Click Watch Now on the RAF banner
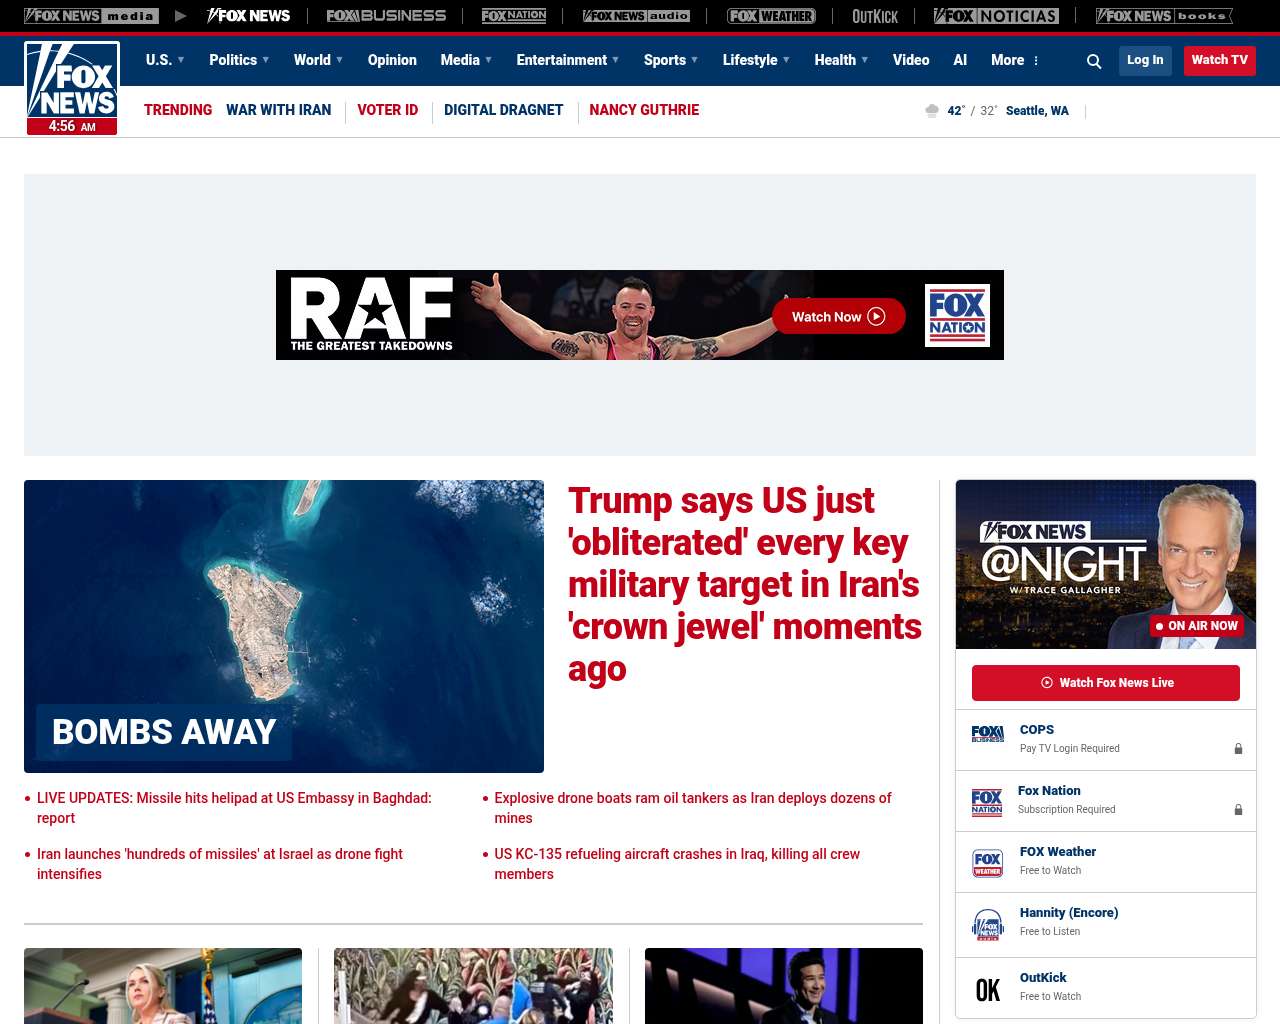 [x=838, y=317]
